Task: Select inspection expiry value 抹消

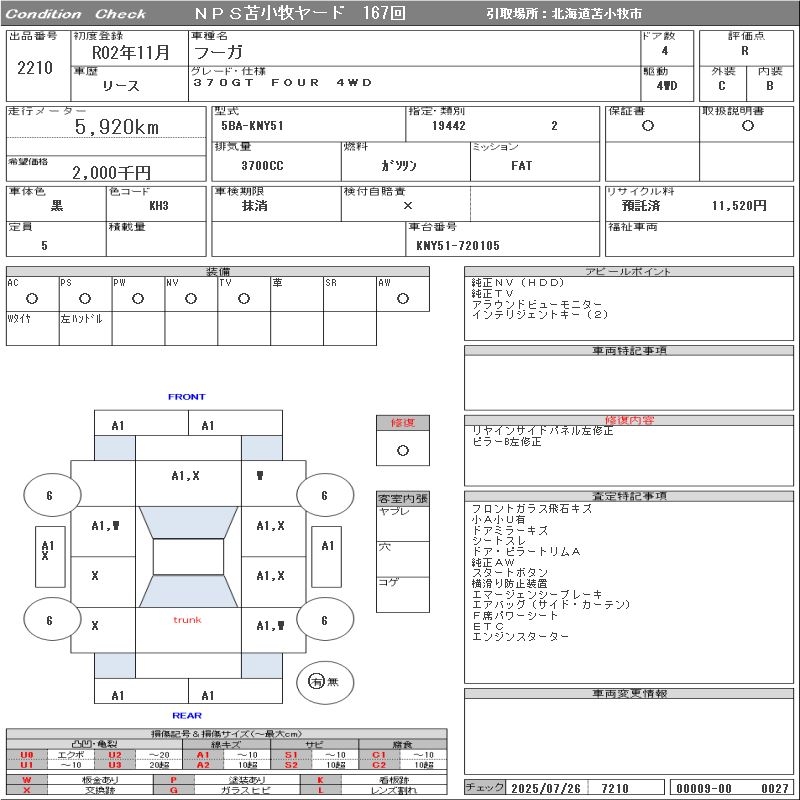Action: pos(255,206)
